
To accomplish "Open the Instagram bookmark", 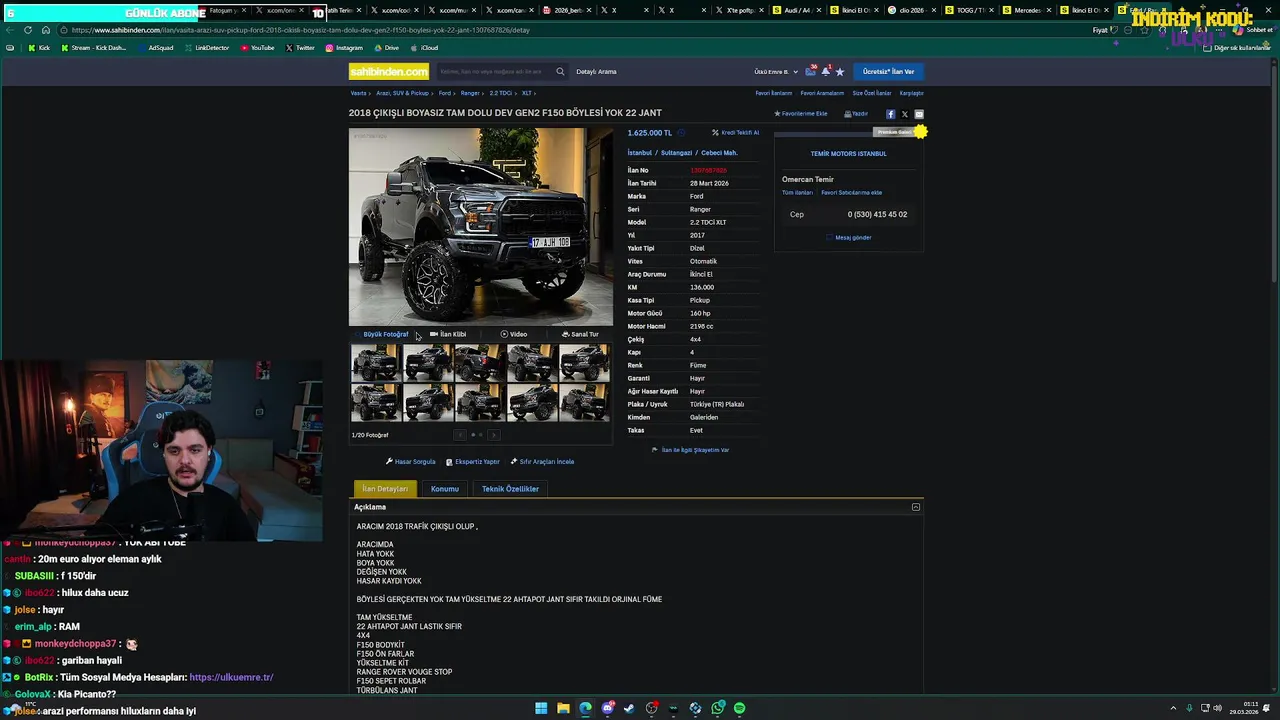I will (x=344, y=48).
